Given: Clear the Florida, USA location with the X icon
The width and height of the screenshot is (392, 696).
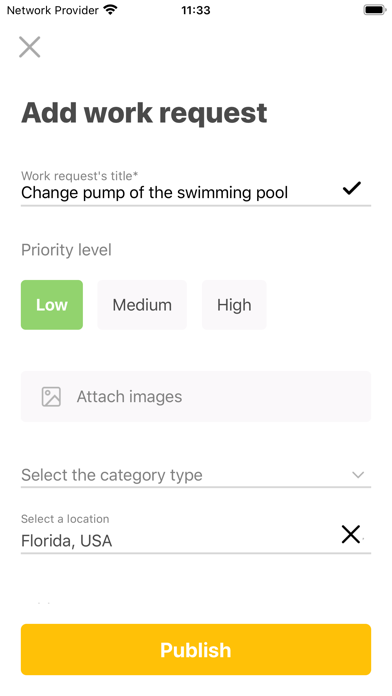Looking at the screenshot, I should point(351,534).
